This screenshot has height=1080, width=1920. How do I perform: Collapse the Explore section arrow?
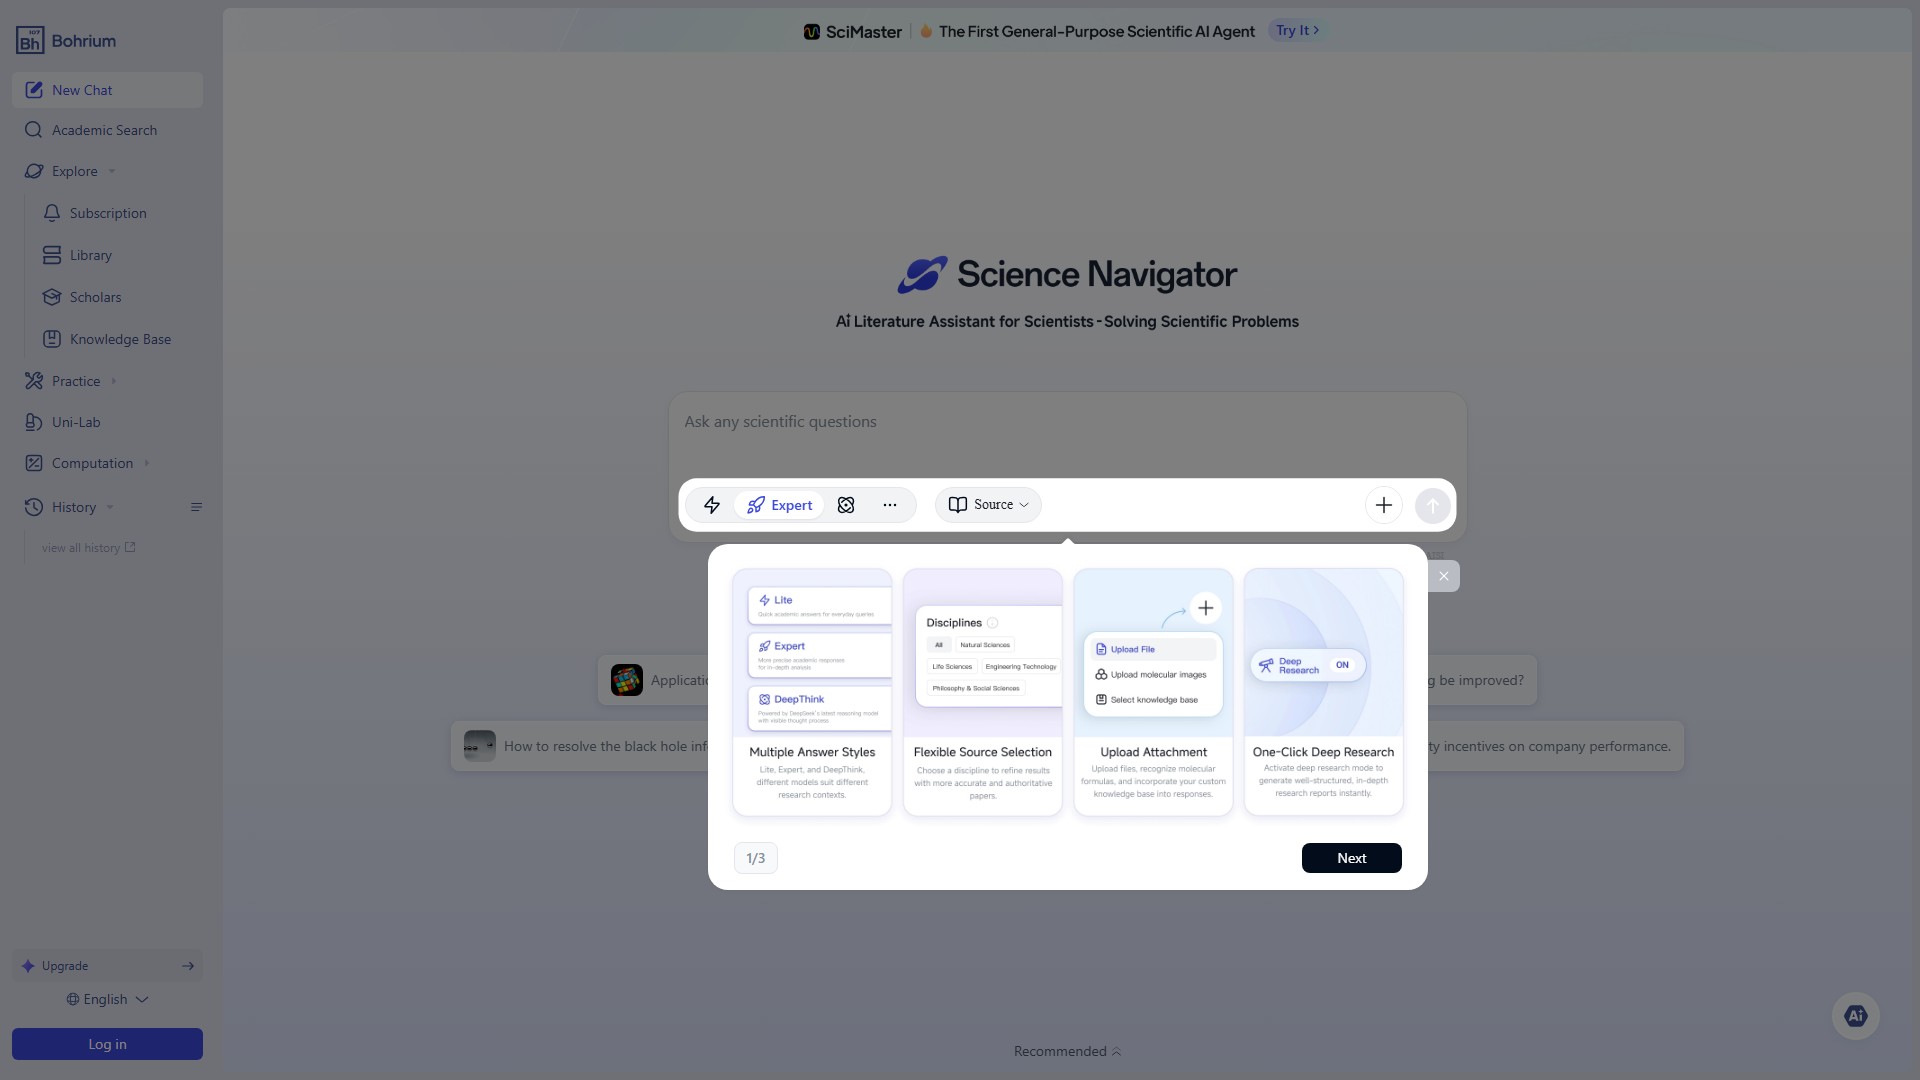pos(112,171)
